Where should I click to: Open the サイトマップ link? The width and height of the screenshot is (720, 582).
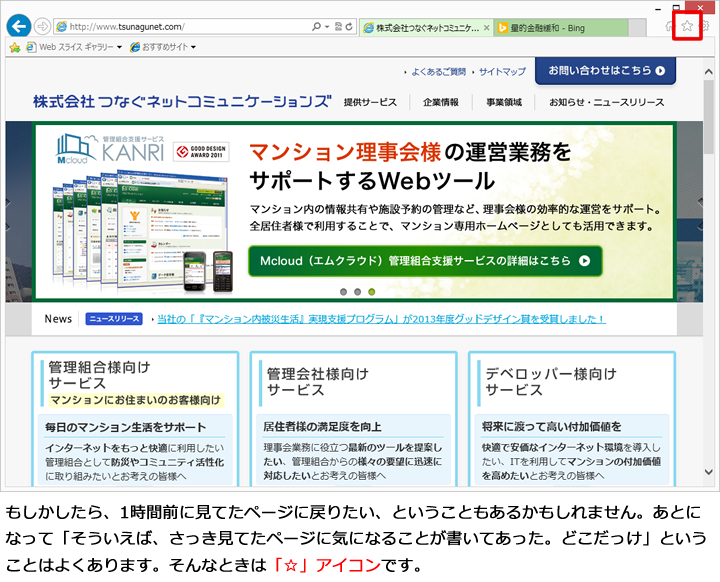click(x=502, y=72)
